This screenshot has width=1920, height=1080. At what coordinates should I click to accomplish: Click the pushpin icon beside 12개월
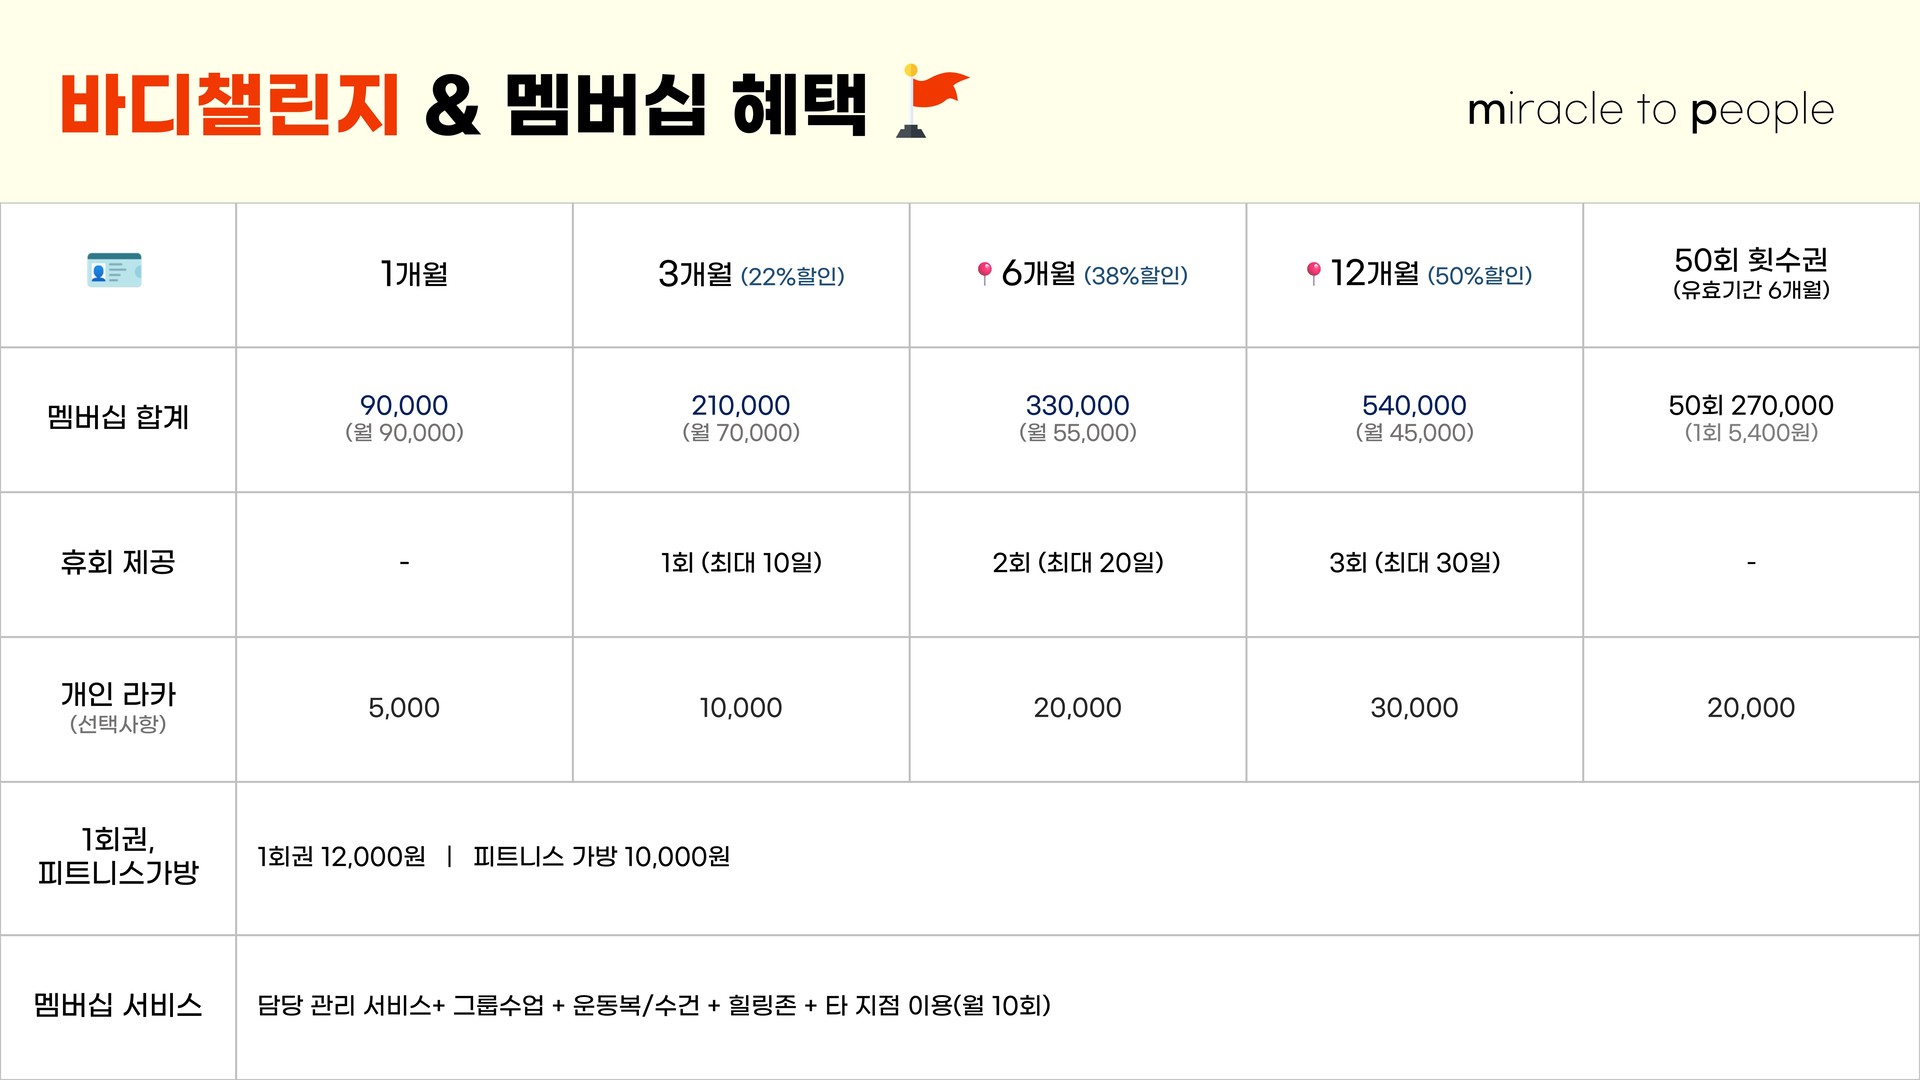1313,273
